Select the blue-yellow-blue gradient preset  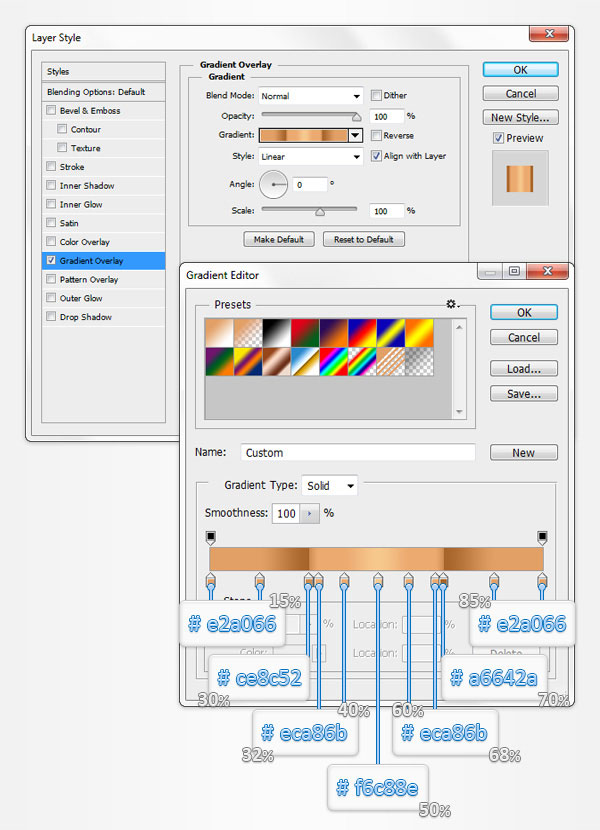(391, 333)
